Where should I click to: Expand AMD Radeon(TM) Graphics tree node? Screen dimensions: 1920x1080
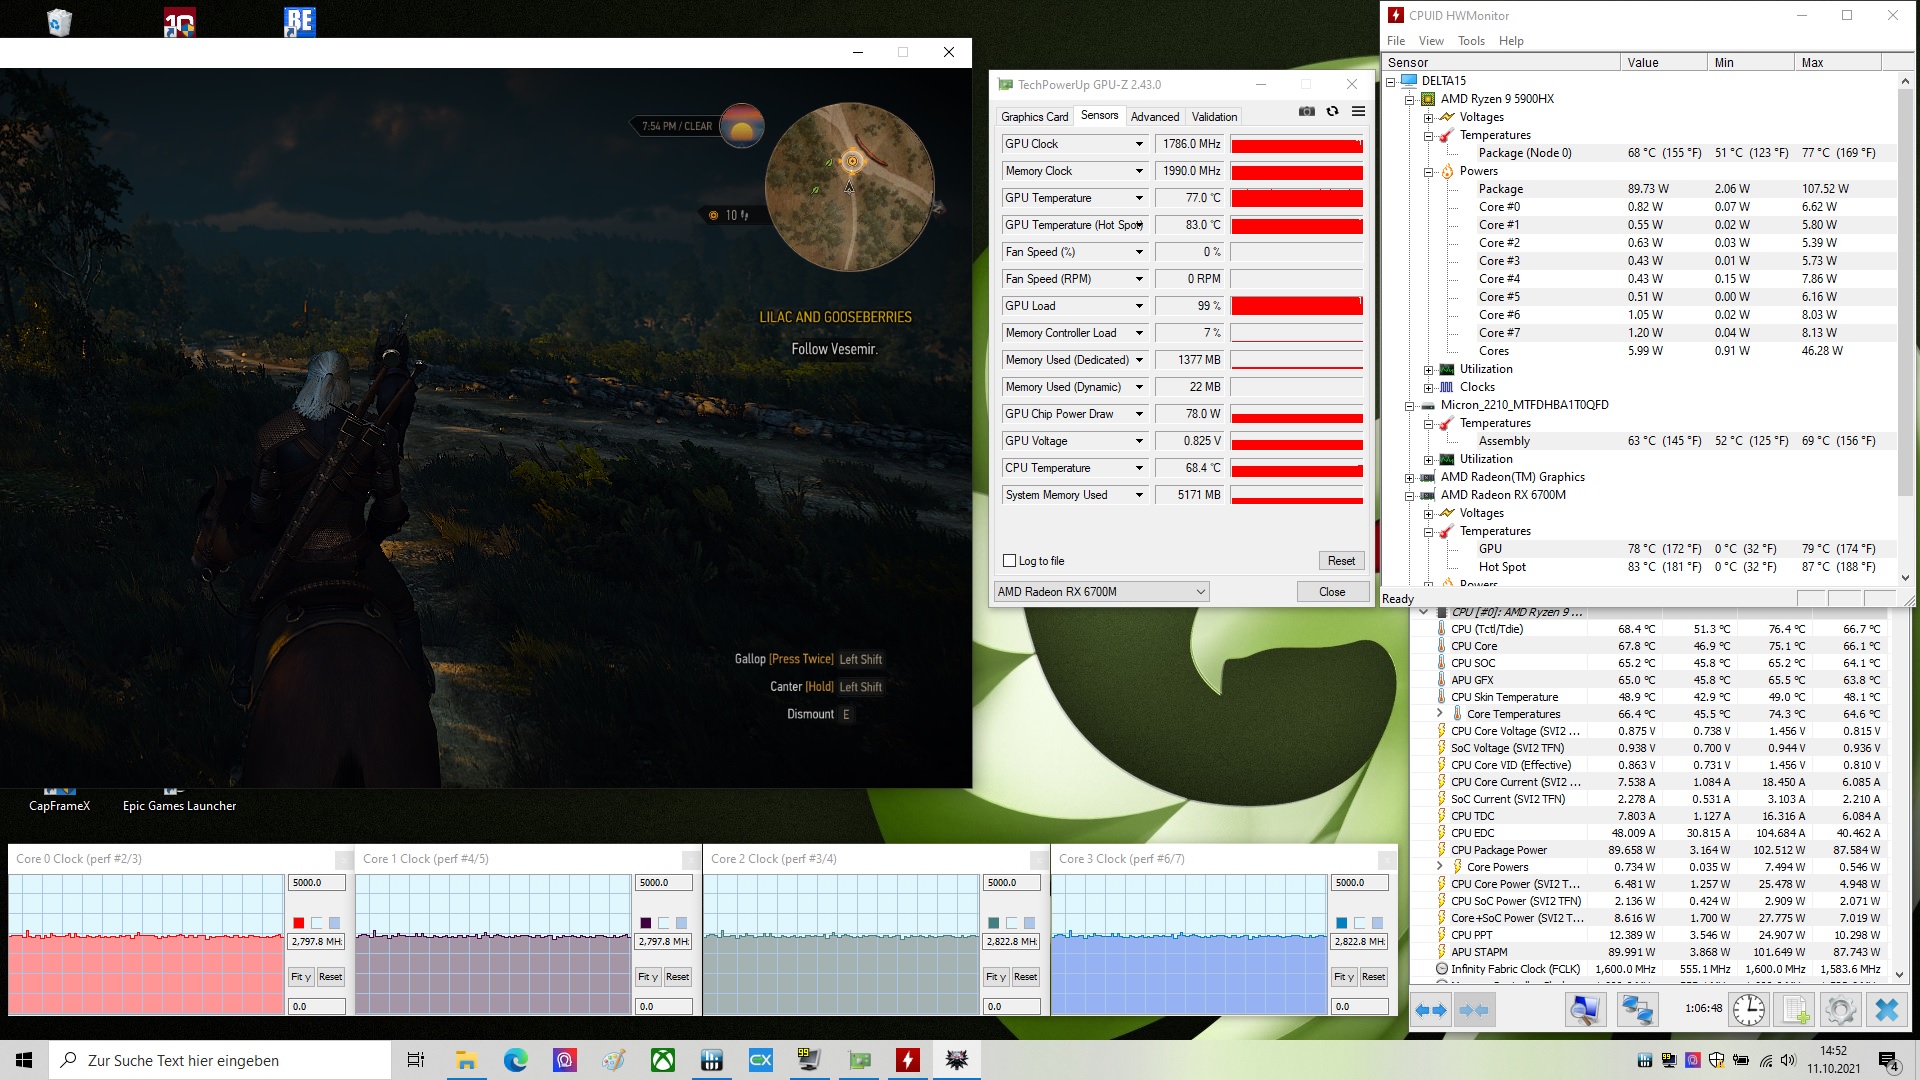pyautogui.click(x=1410, y=477)
